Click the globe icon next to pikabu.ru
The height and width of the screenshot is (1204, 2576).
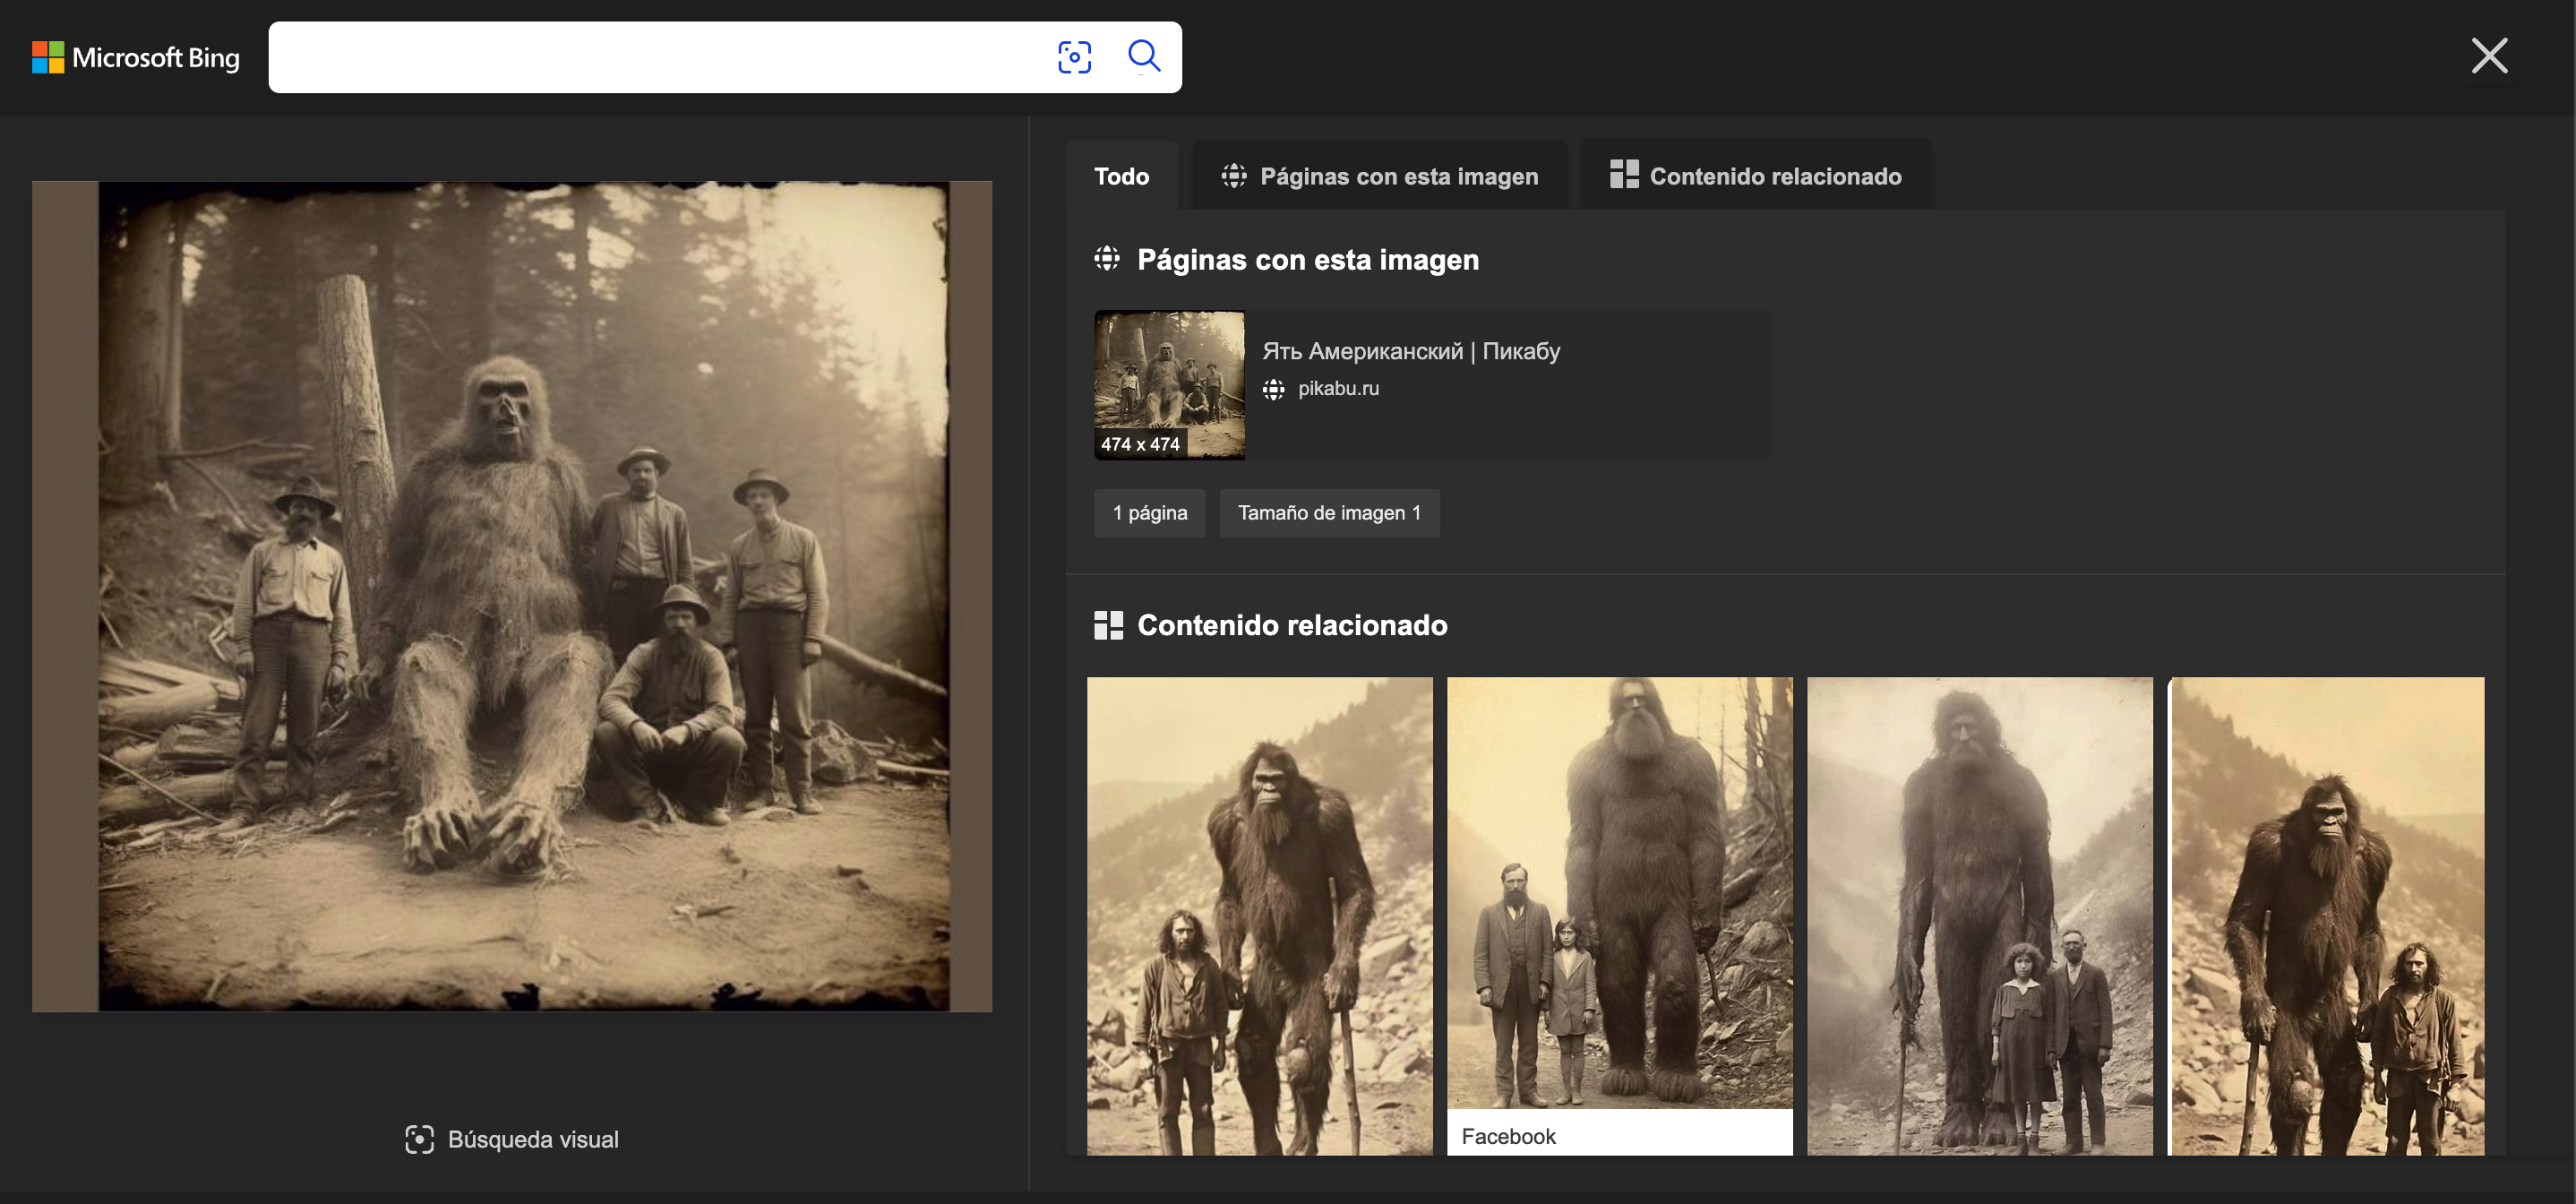(x=1273, y=389)
